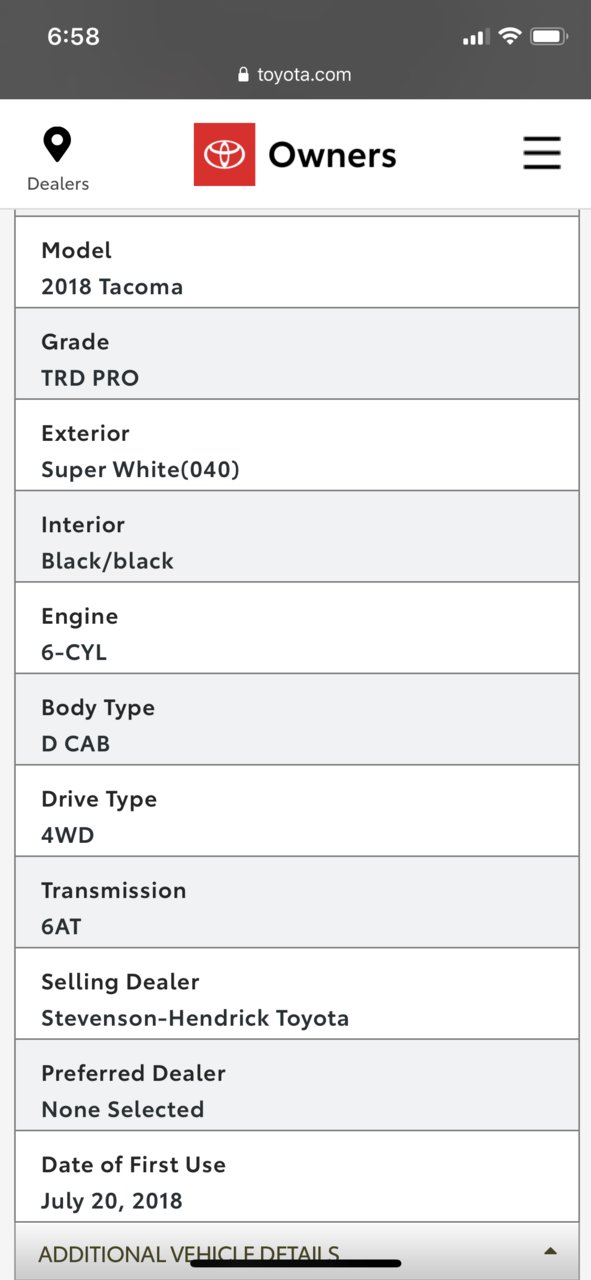Tap the battery status icon

point(549,37)
